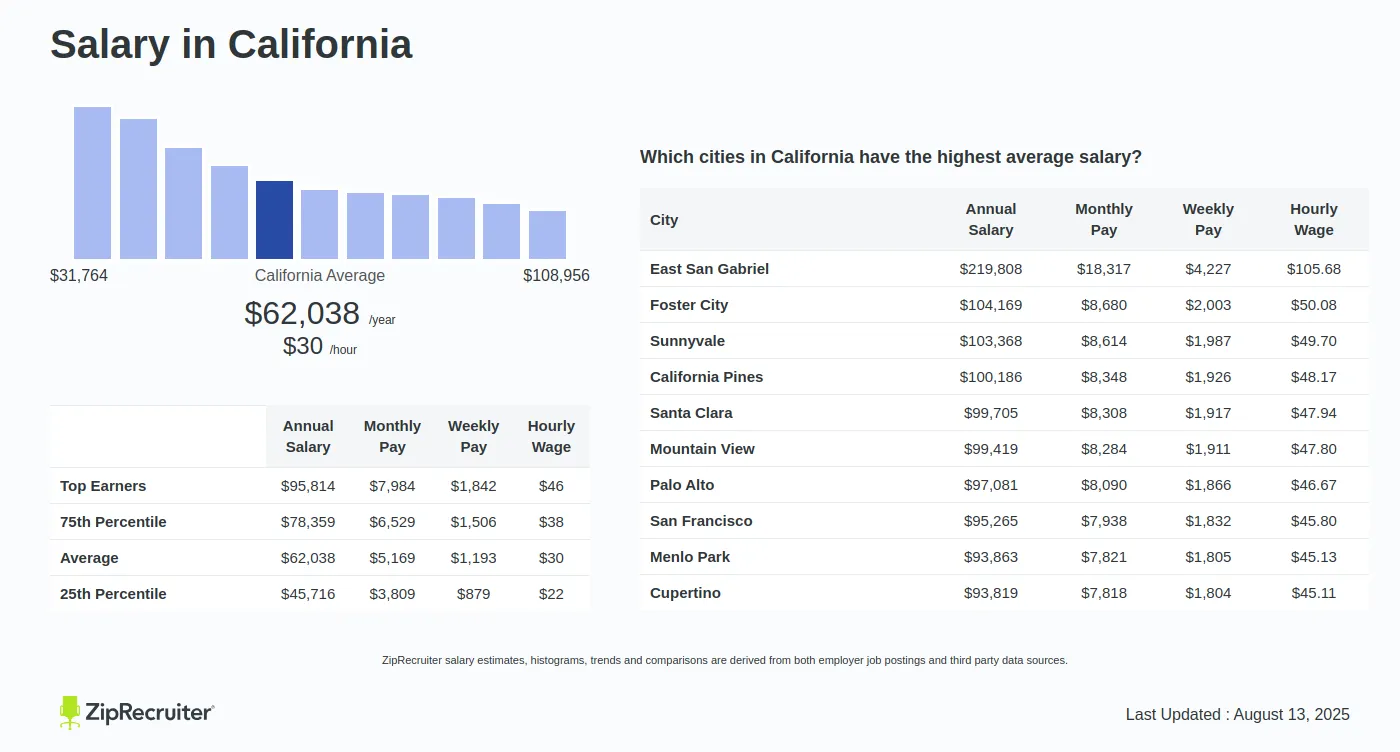Click the shortest histogram bar at far right
This screenshot has width=1400, height=752.
point(547,235)
